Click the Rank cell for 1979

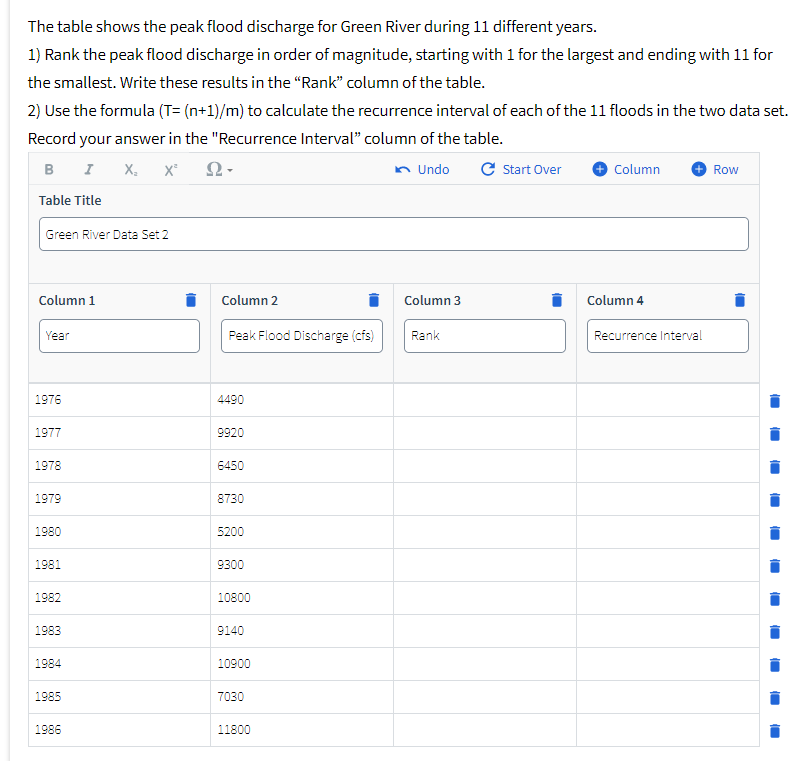tap(485, 499)
